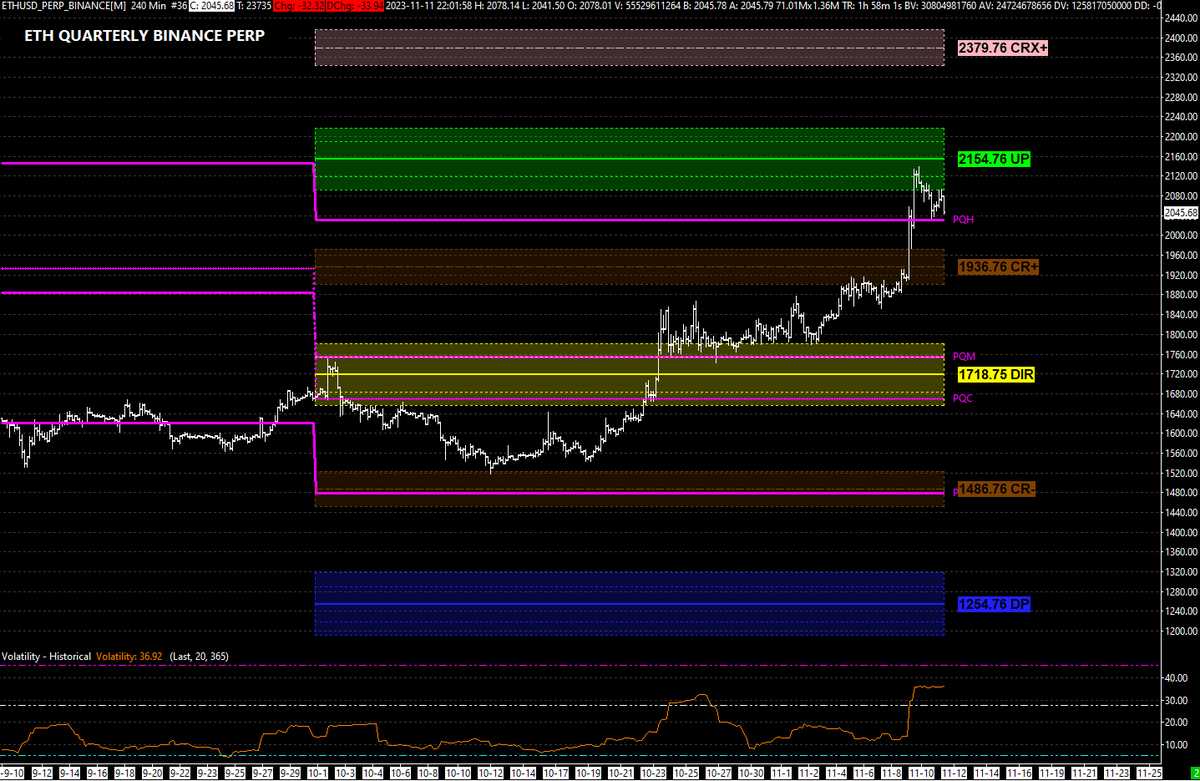The width and height of the screenshot is (1200, 781).
Task: Select the PQH line label
Action: pos(963,218)
